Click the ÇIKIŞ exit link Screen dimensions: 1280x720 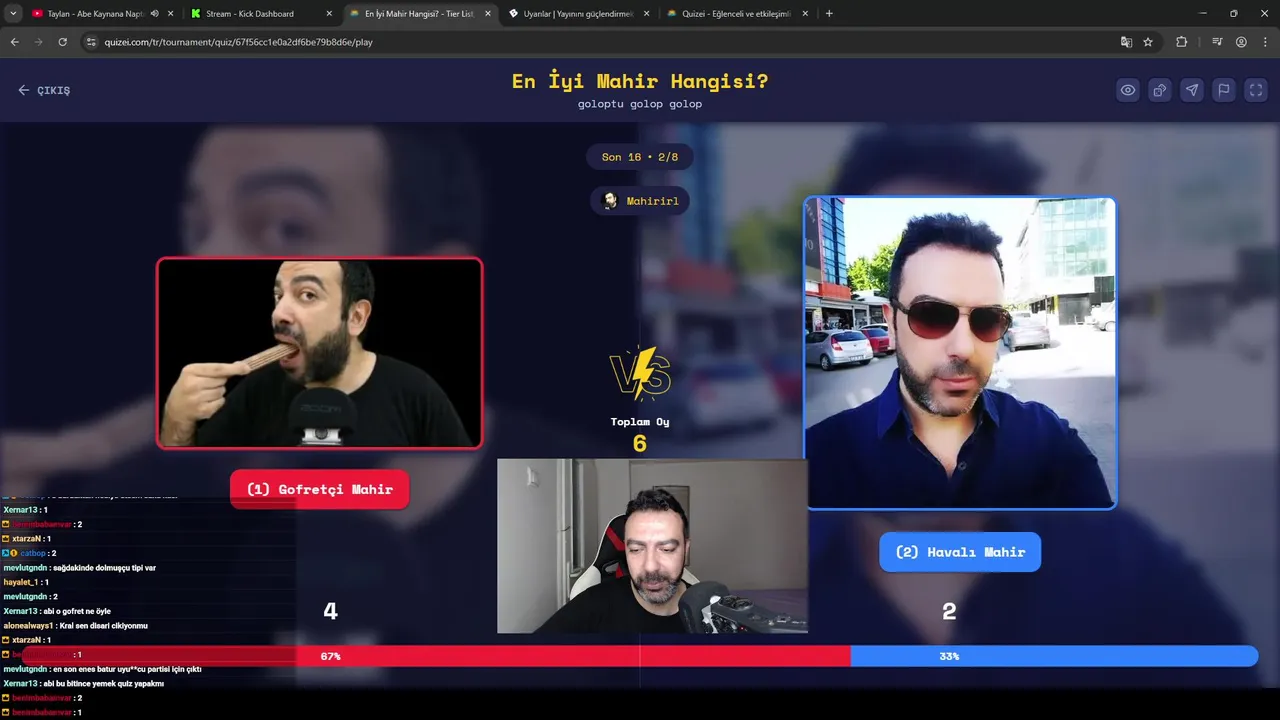[44, 90]
